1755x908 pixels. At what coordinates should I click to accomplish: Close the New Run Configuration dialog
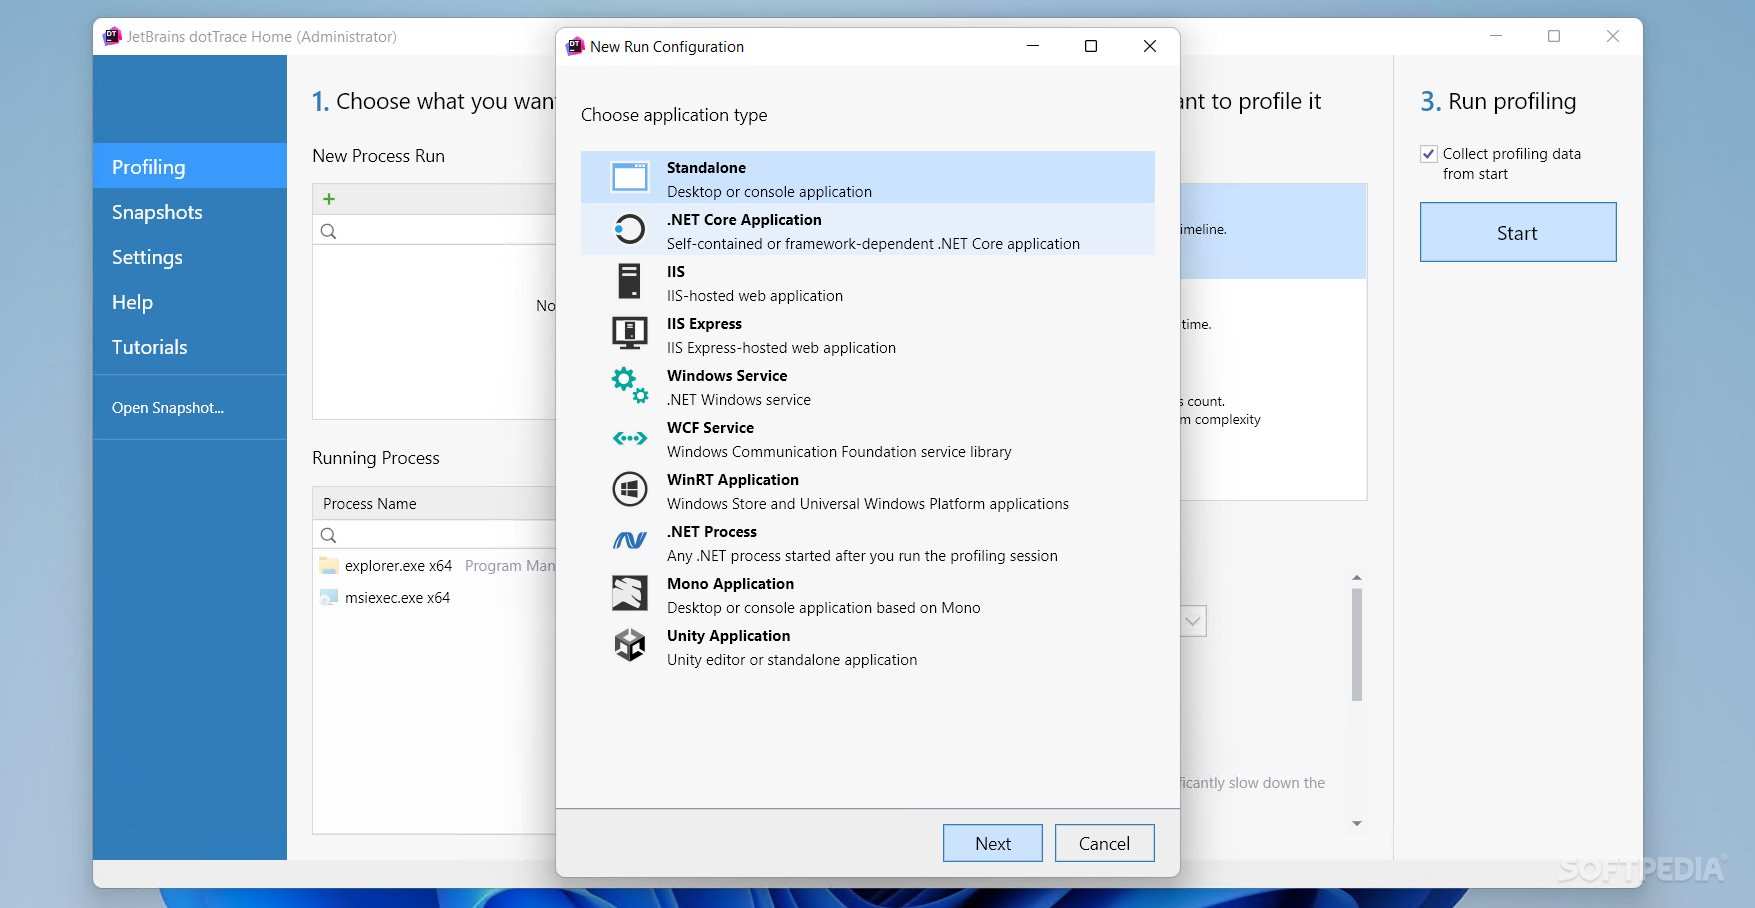tap(1150, 46)
